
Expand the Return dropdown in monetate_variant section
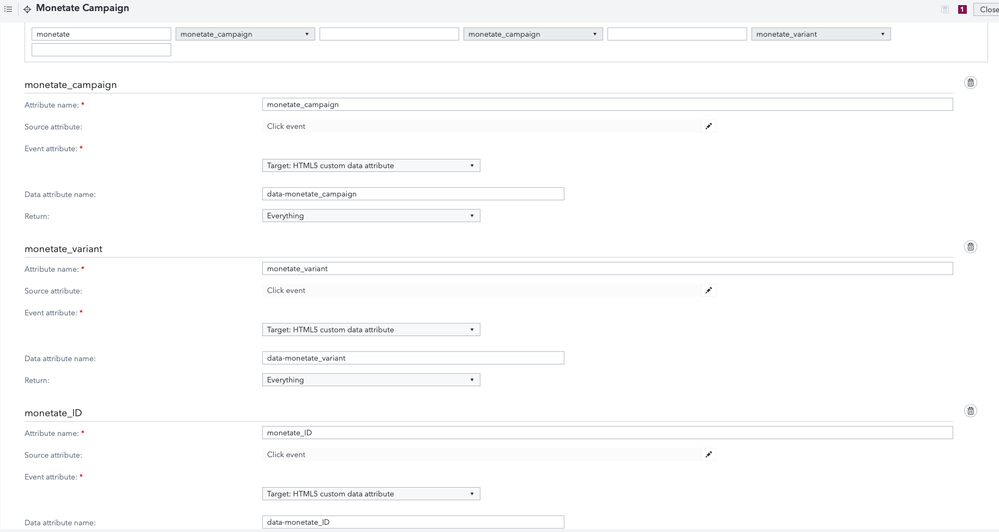coord(371,380)
